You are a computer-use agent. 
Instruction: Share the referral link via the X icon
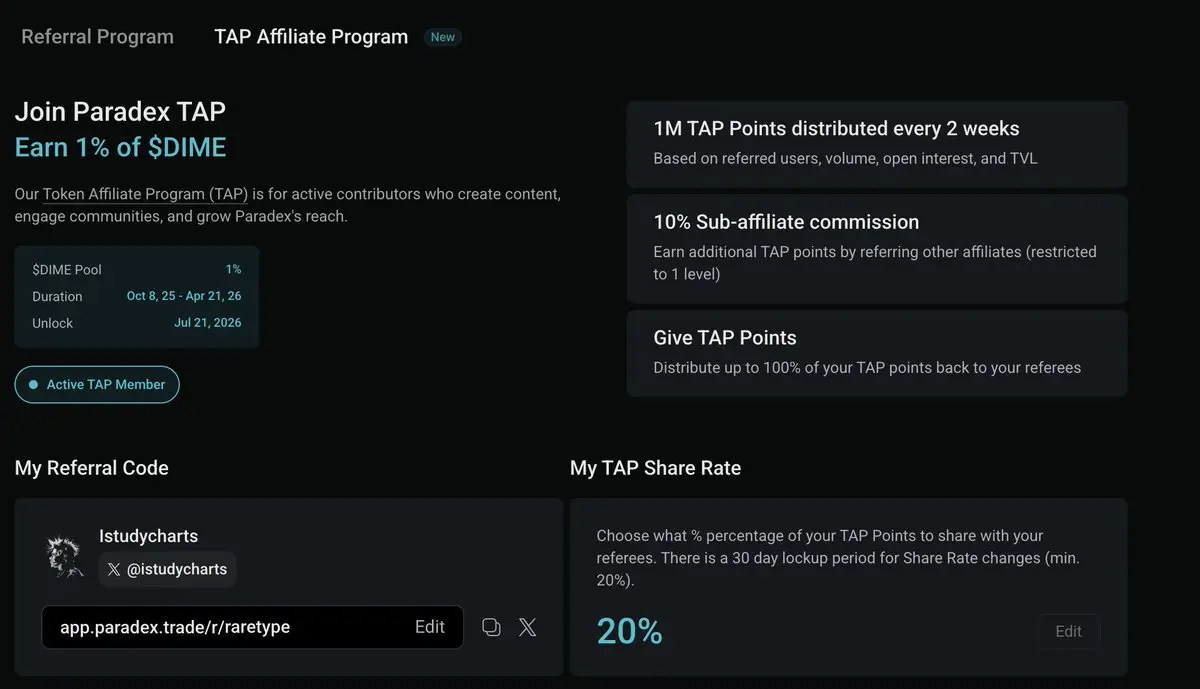[x=528, y=627]
